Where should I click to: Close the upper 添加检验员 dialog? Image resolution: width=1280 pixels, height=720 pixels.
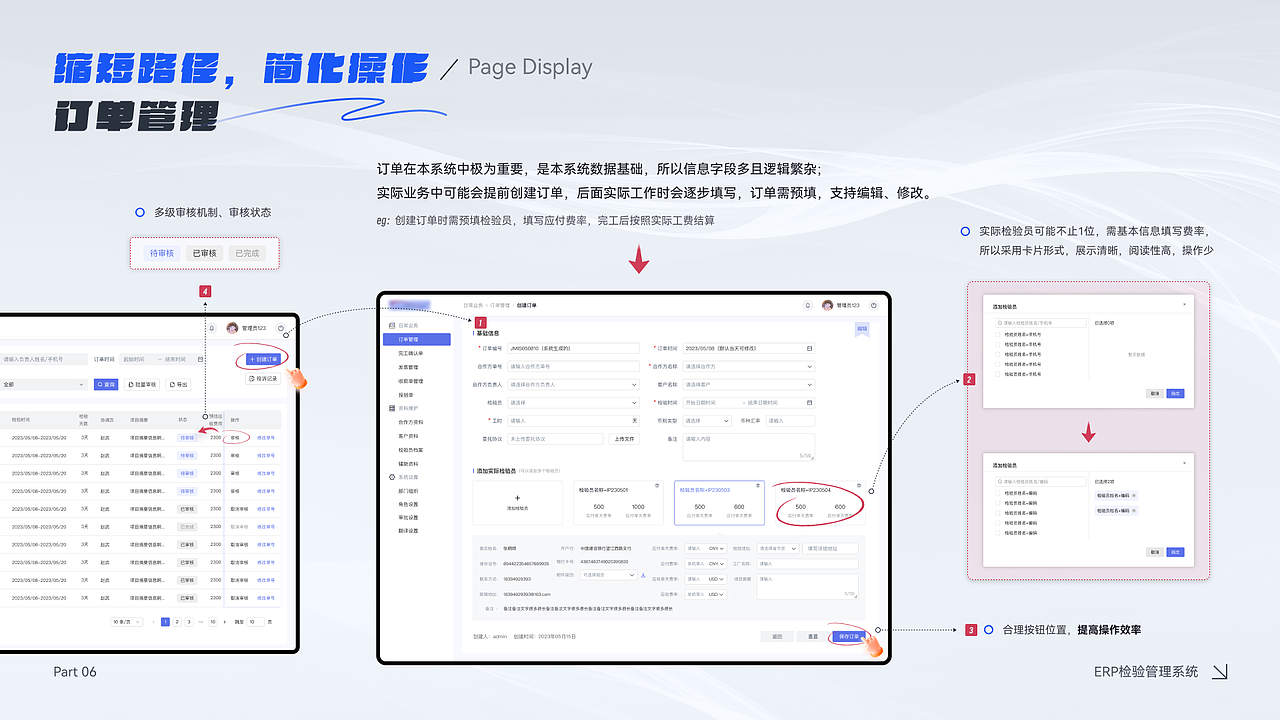pyautogui.click(x=1184, y=303)
